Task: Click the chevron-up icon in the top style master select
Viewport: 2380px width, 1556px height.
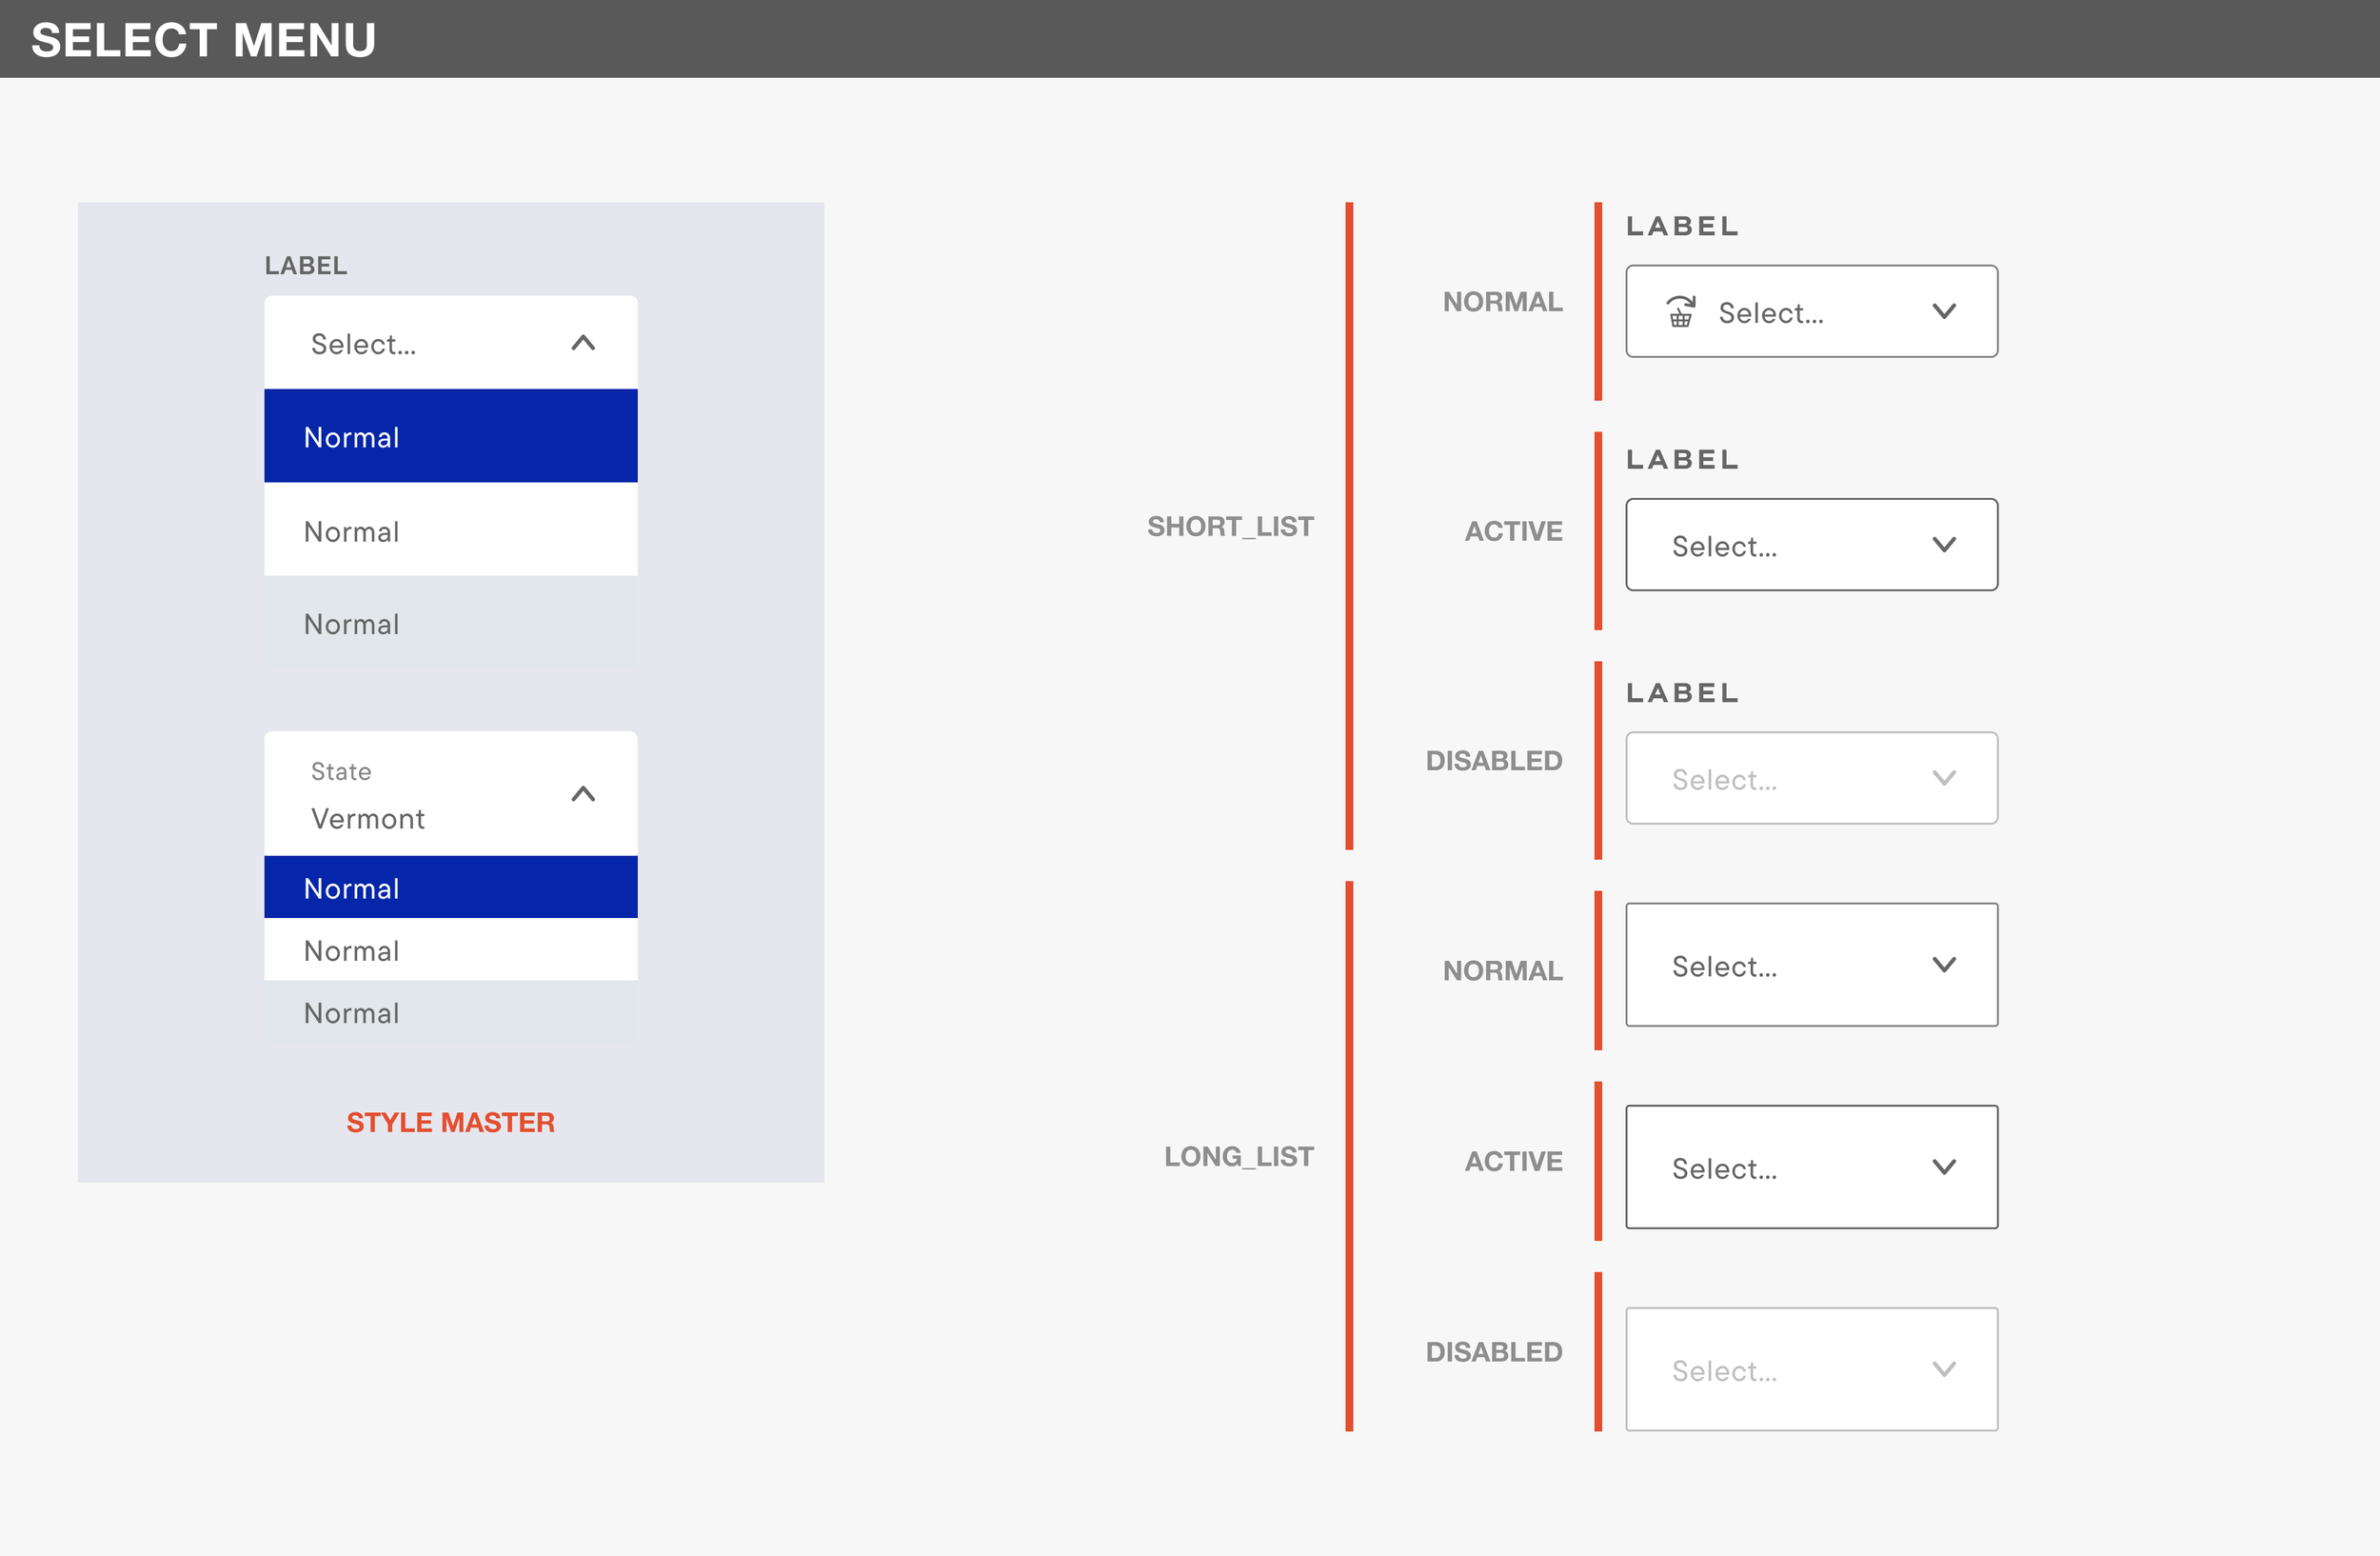Action: tap(584, 342)
